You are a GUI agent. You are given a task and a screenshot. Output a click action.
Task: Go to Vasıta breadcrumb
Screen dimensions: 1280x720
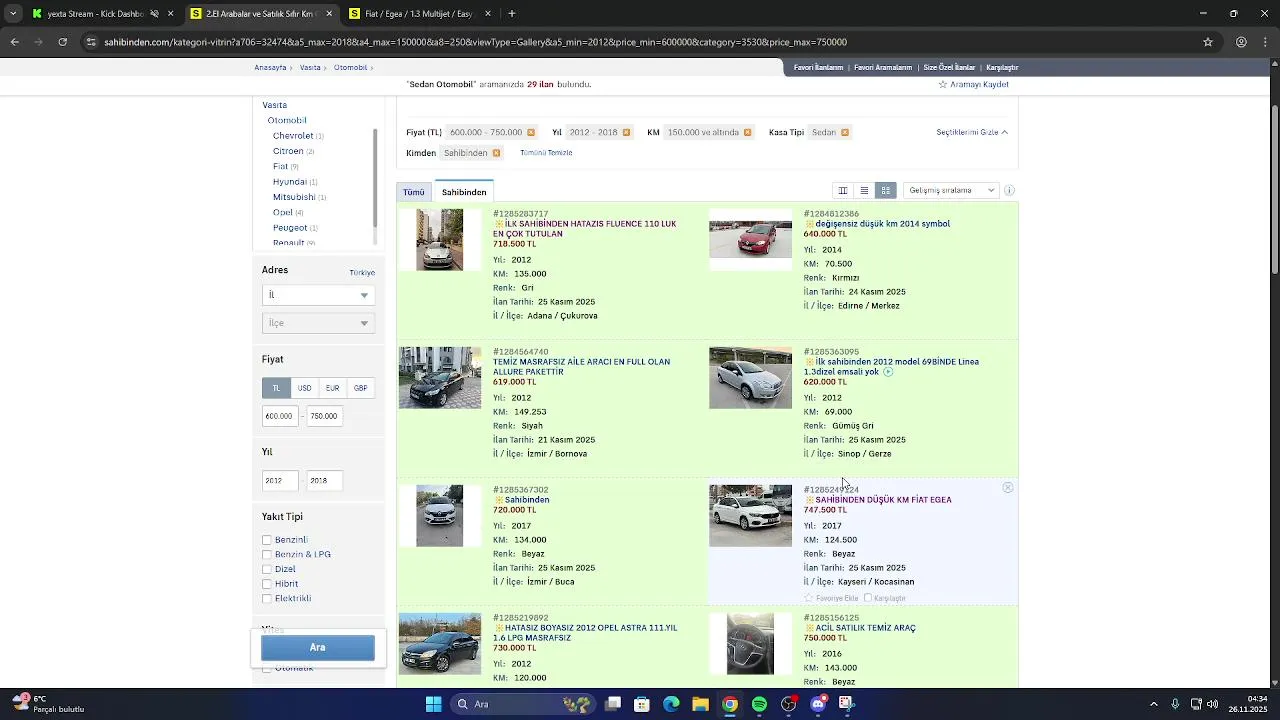310,67
